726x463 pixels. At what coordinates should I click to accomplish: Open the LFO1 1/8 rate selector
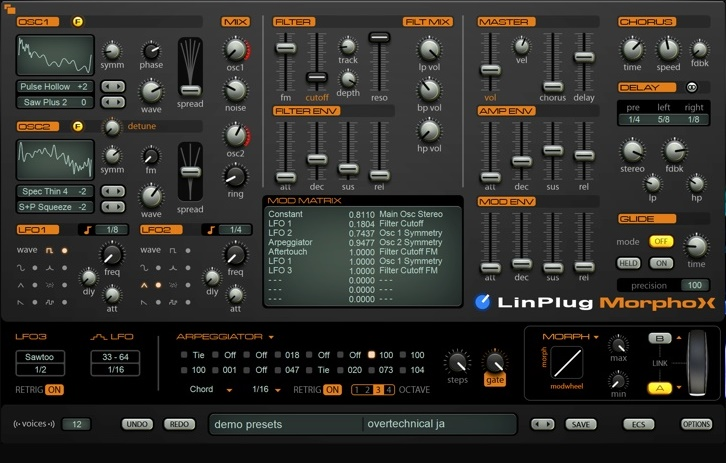coord(112,230)
